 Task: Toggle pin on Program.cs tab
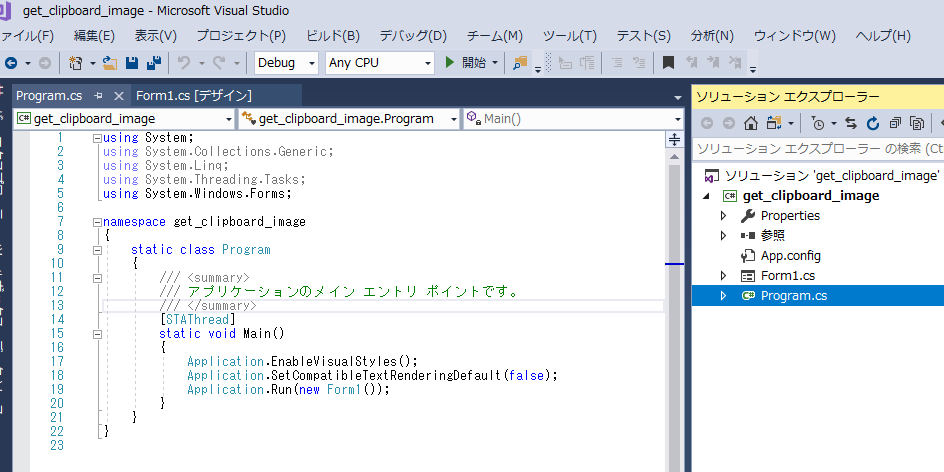[x=98, y=96]
